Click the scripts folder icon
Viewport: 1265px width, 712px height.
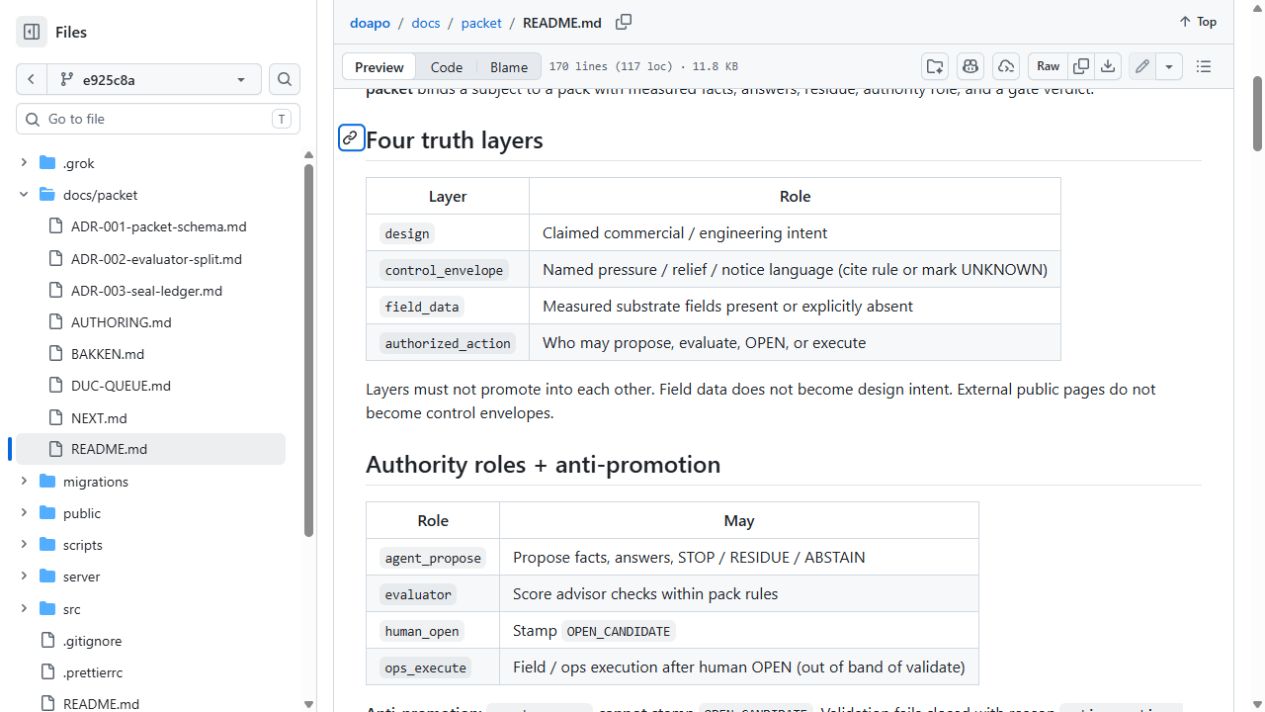click(47, 545)
